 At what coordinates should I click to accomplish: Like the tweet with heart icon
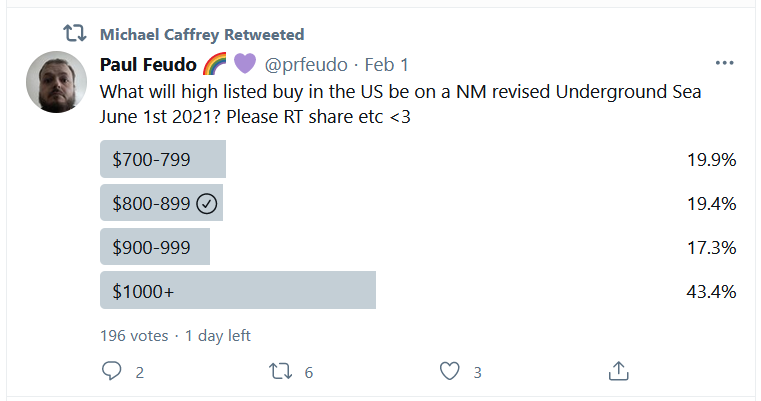(449, 371)
